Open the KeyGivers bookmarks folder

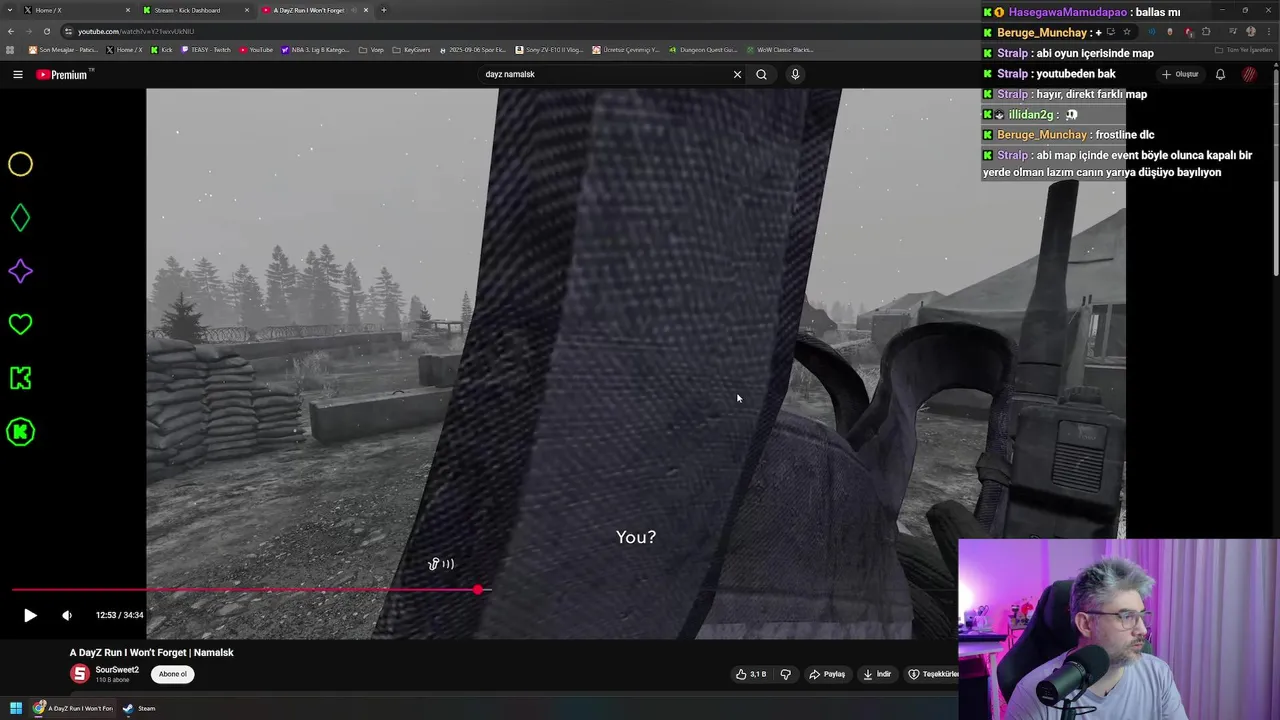[x=411, y=50]
